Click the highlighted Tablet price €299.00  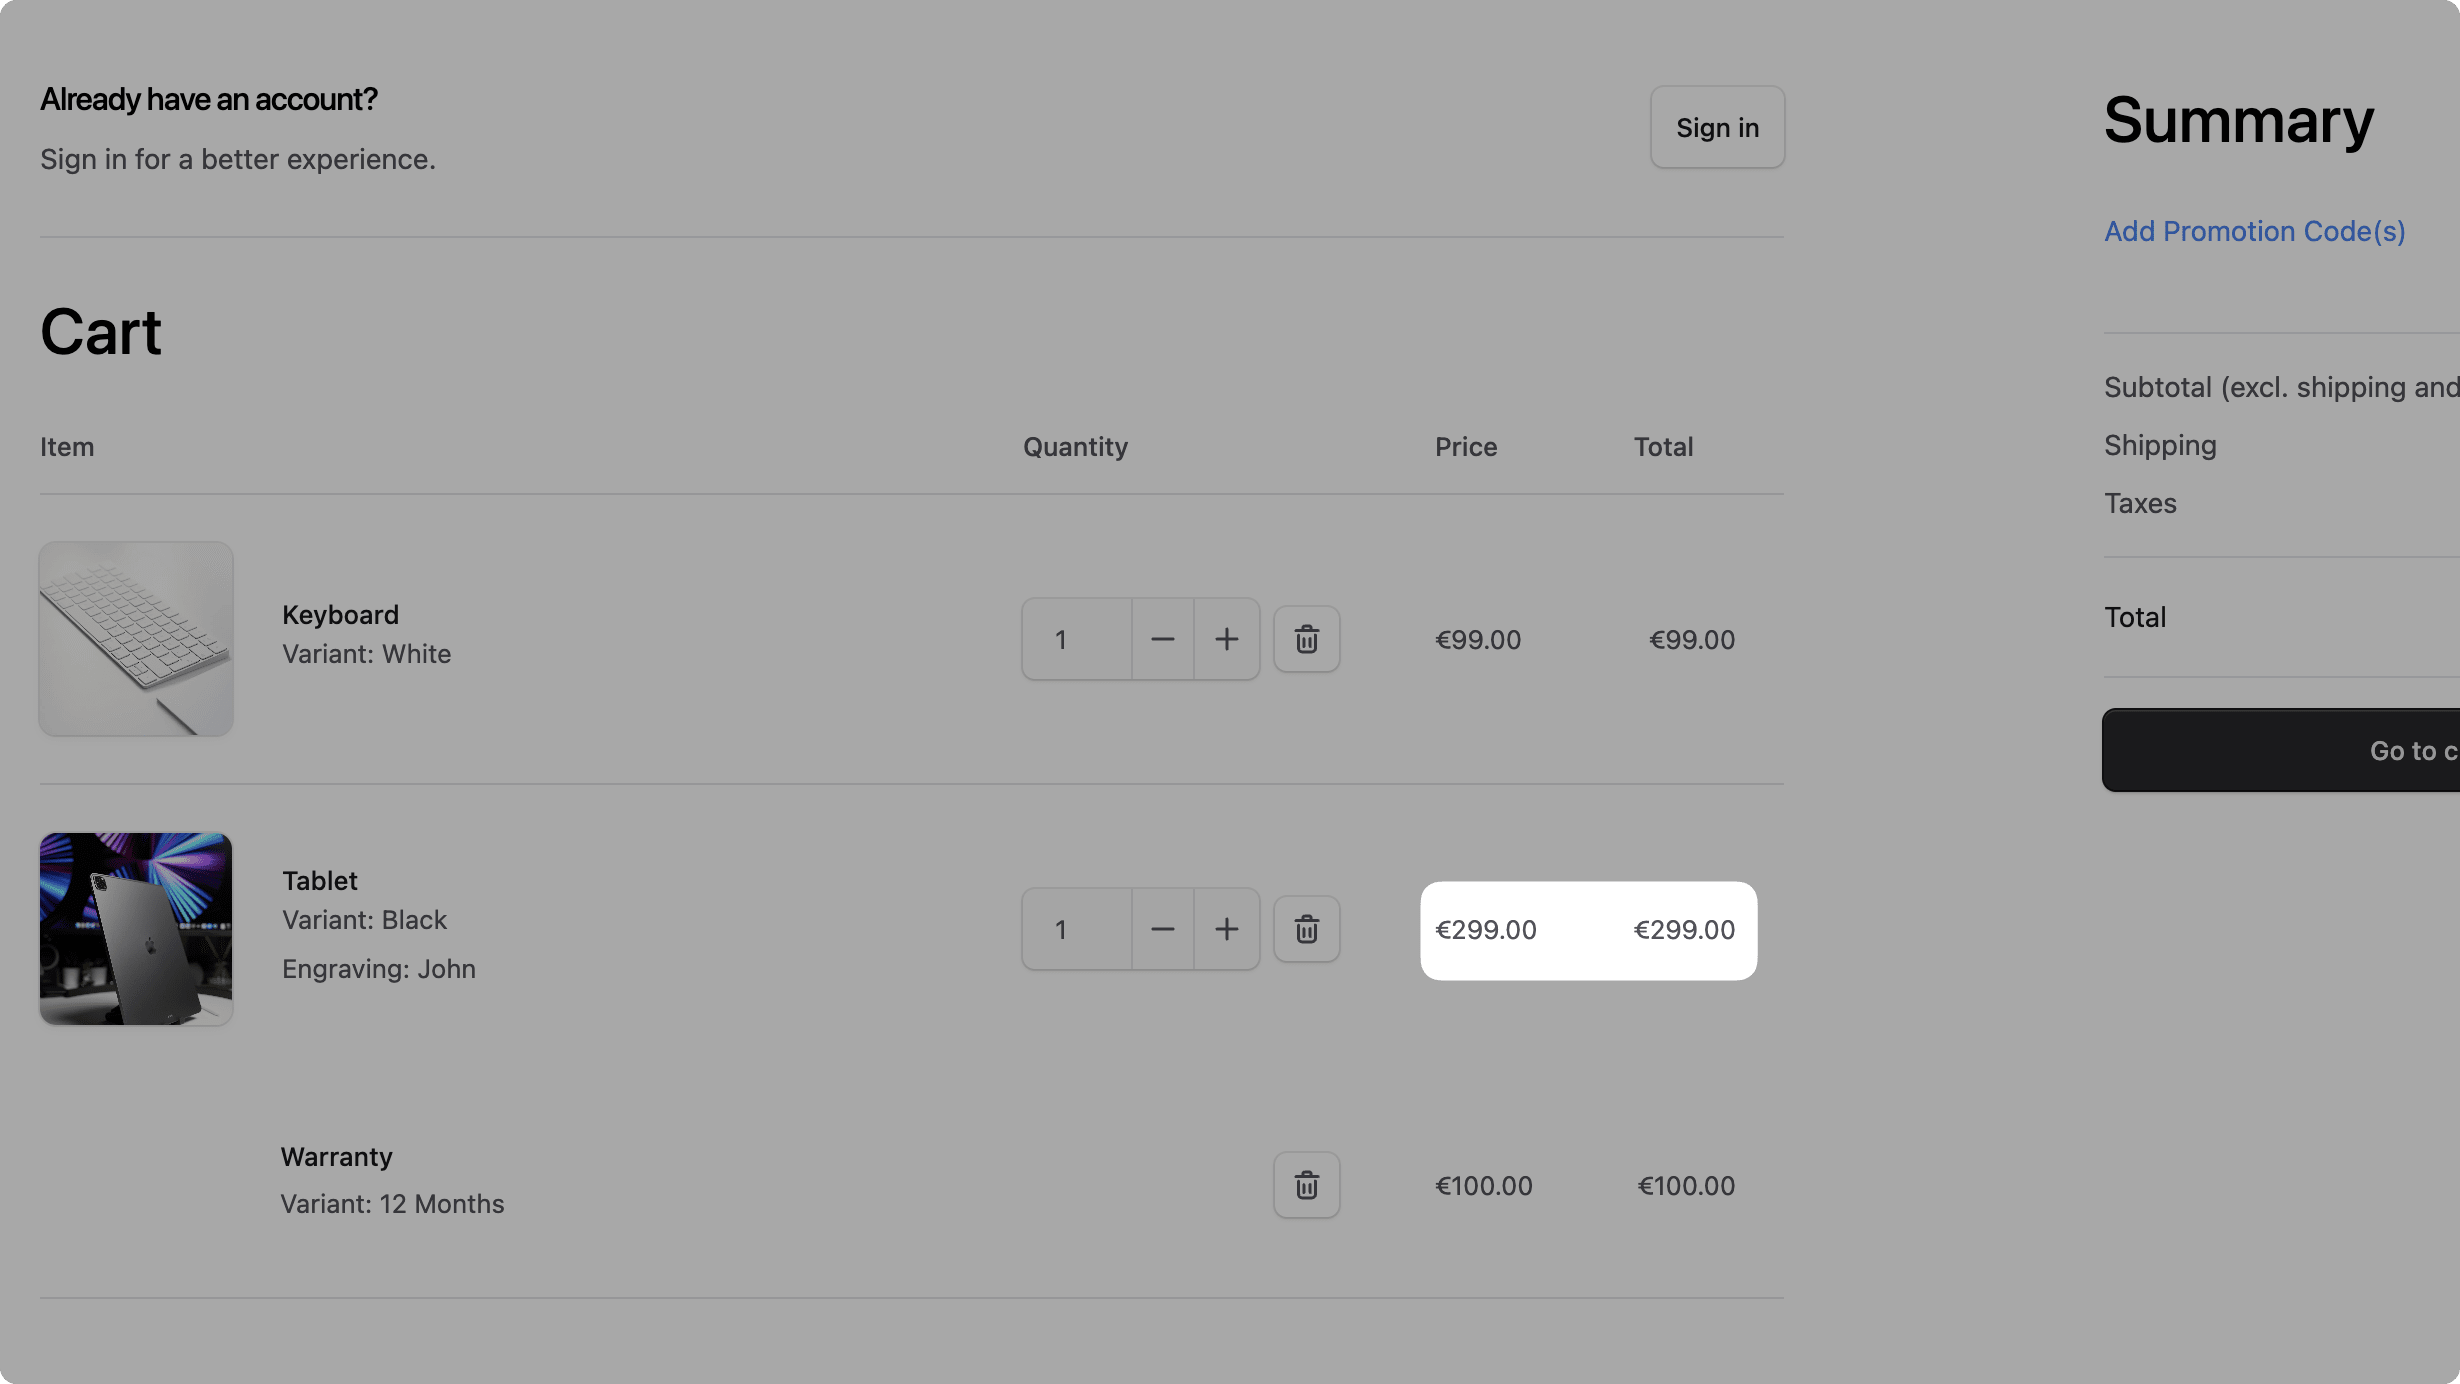pos(1485,930)
